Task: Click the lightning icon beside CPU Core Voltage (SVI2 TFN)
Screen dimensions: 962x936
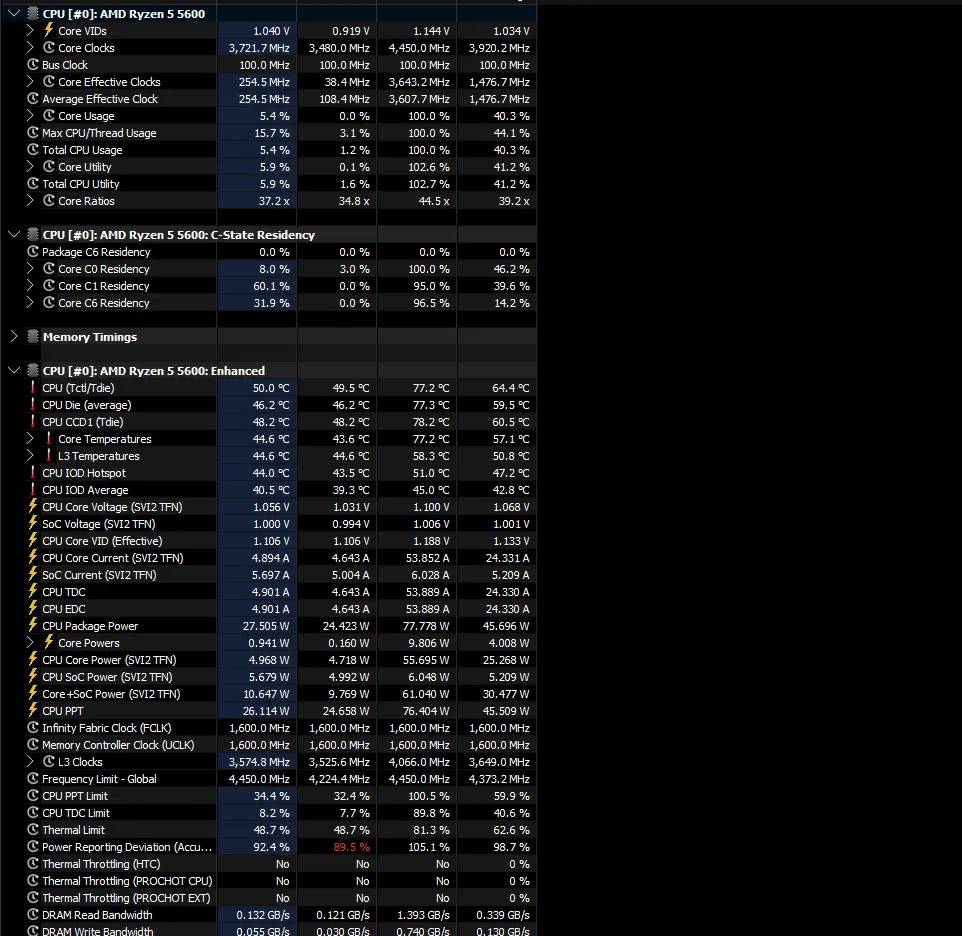Action: [x=33, y=506]
